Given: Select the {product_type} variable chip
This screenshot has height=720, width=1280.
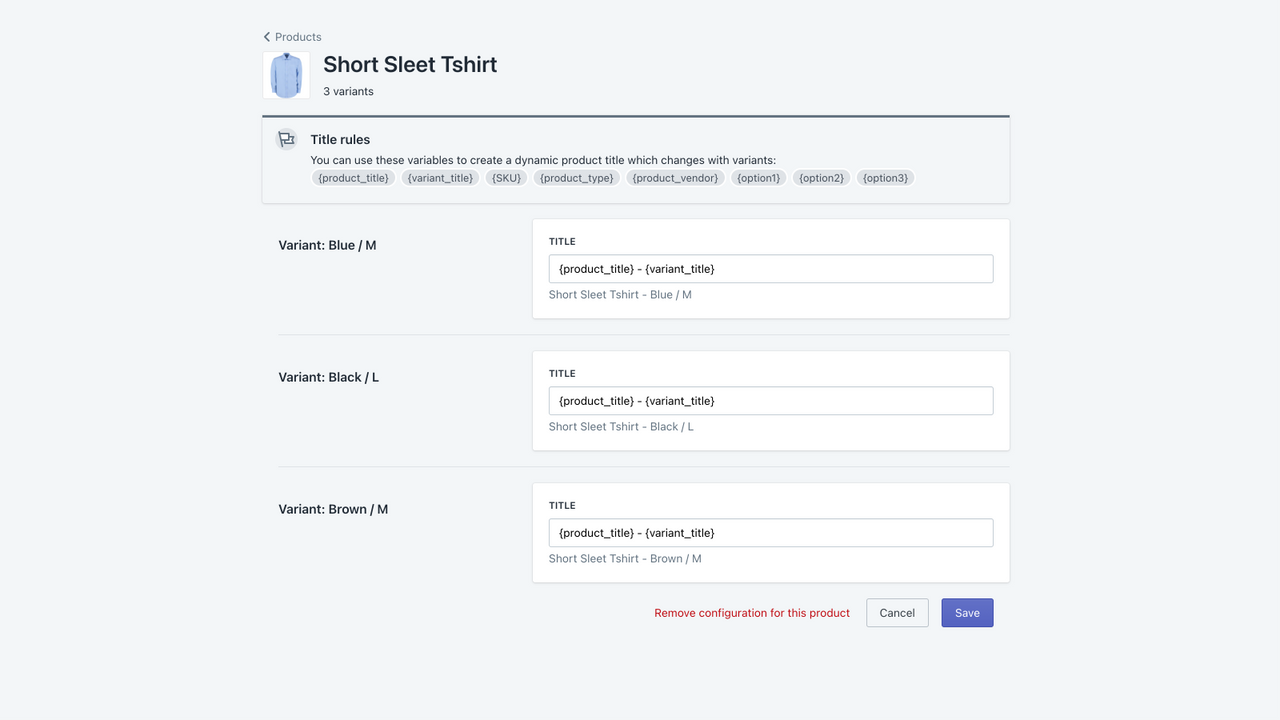Looking at the screenshot, I should [577, 178].
